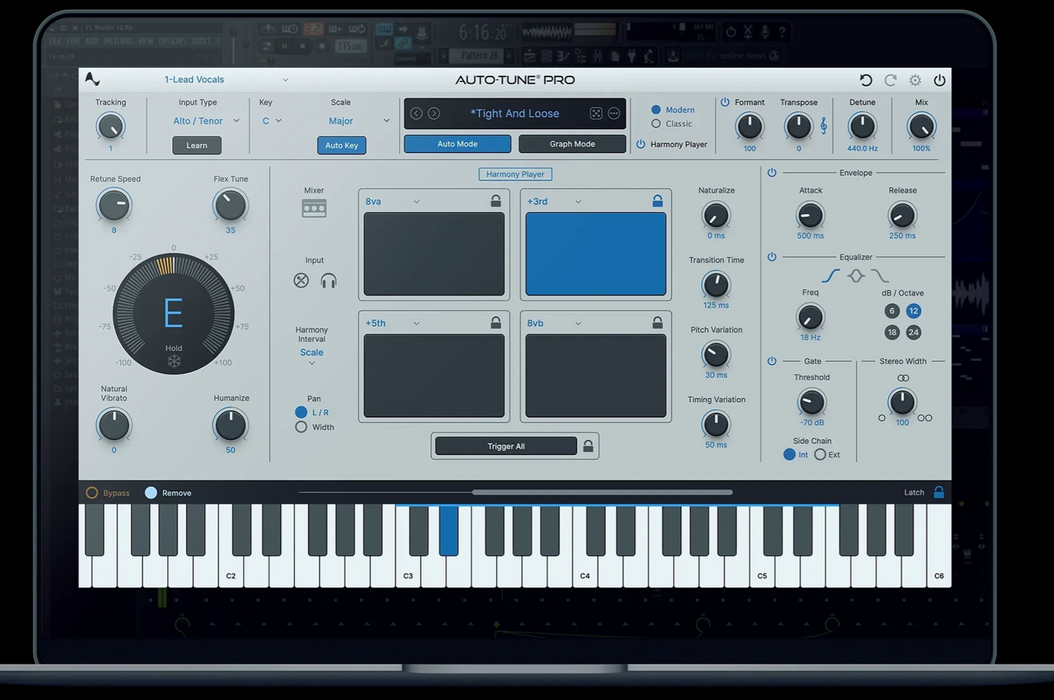Toggle the Trigger All lock

click(x=588, y=445)
